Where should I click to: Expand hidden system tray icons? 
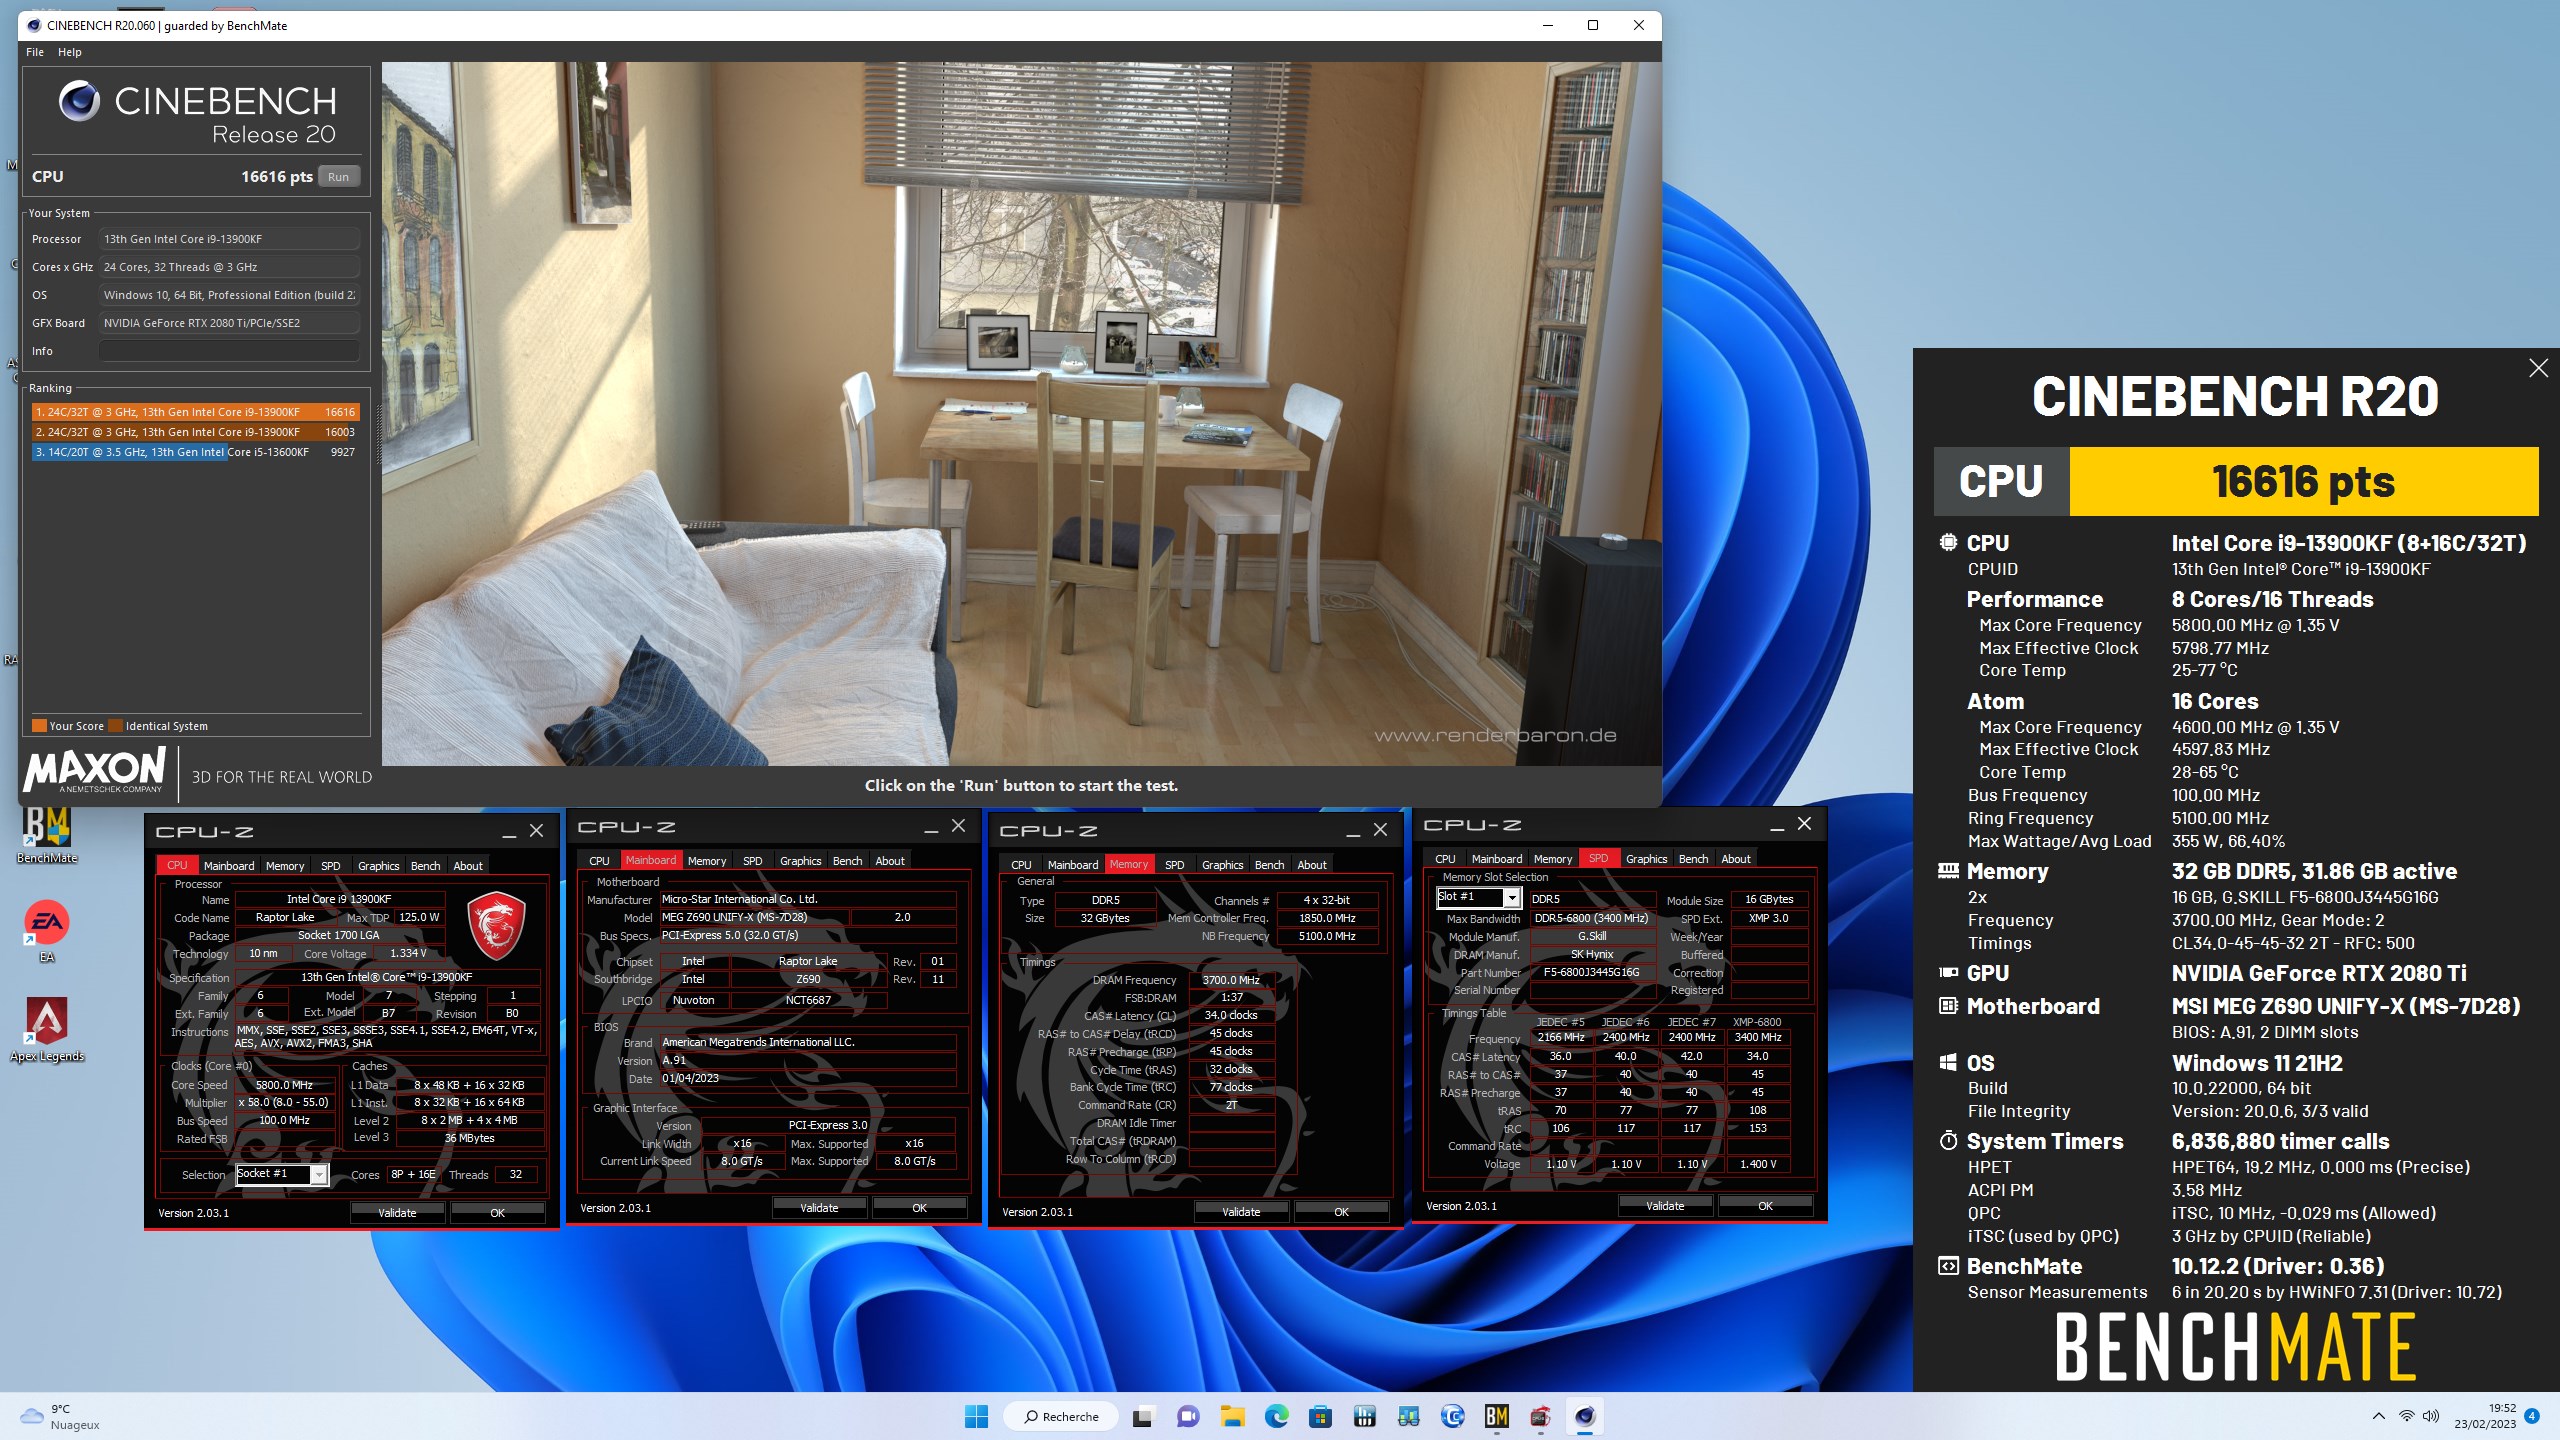point(2379,1416)
